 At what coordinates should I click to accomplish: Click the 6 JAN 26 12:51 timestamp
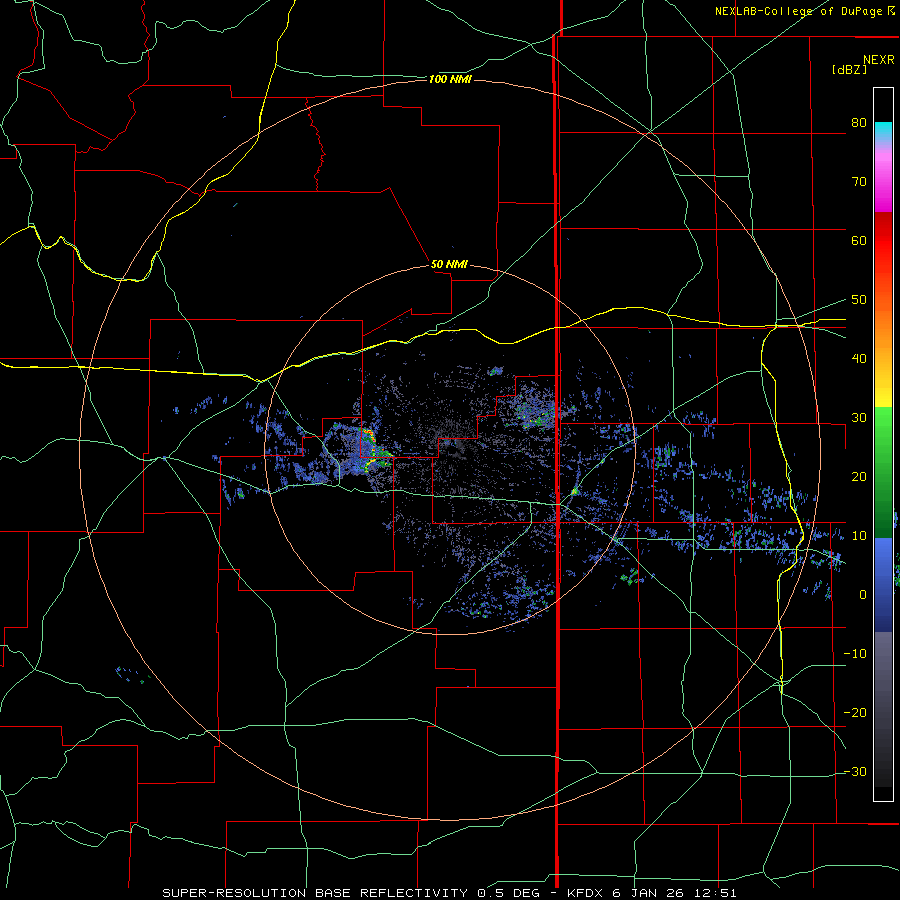[674, 893]
